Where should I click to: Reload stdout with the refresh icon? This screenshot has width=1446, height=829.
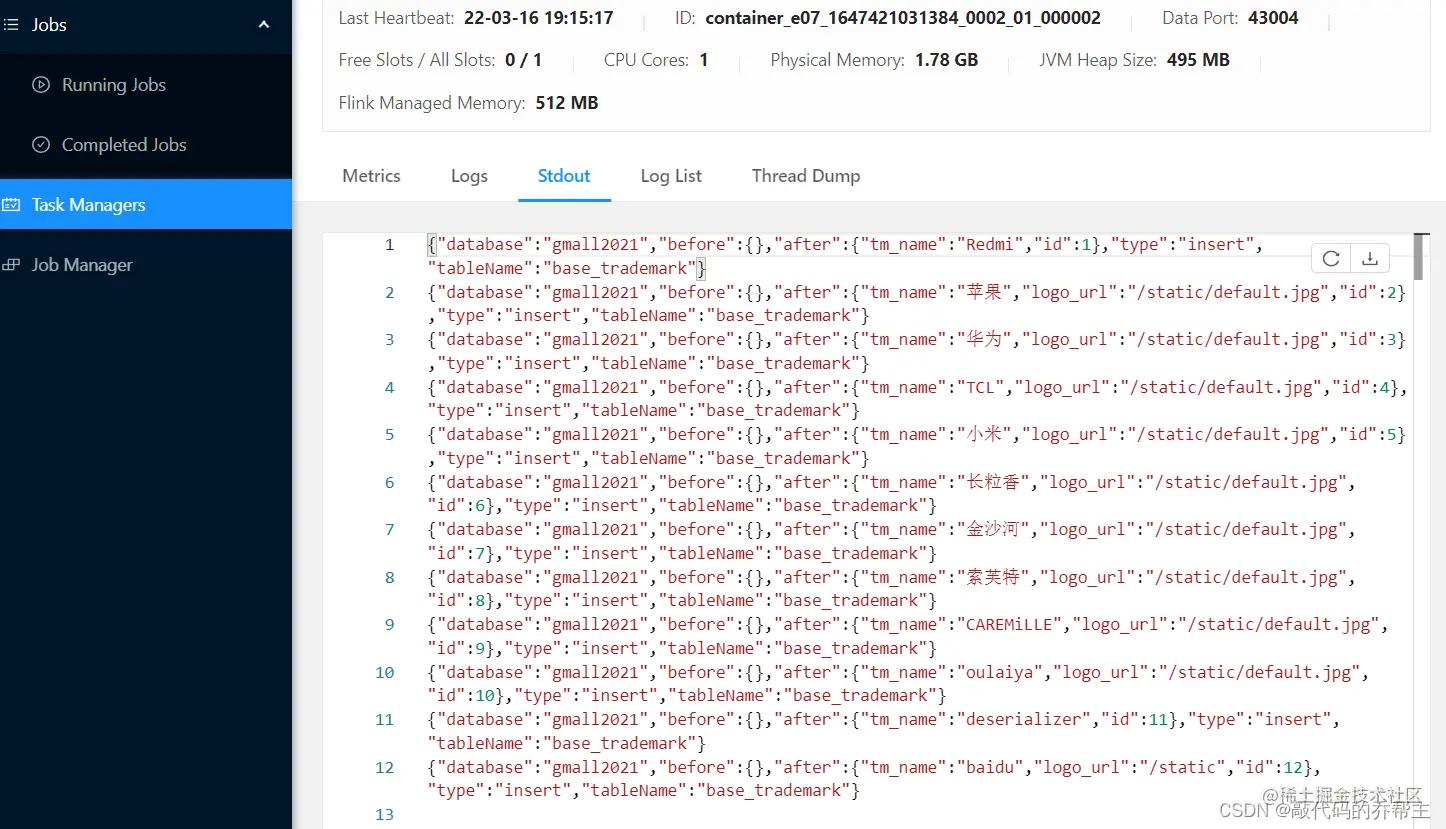(1331, 259)
